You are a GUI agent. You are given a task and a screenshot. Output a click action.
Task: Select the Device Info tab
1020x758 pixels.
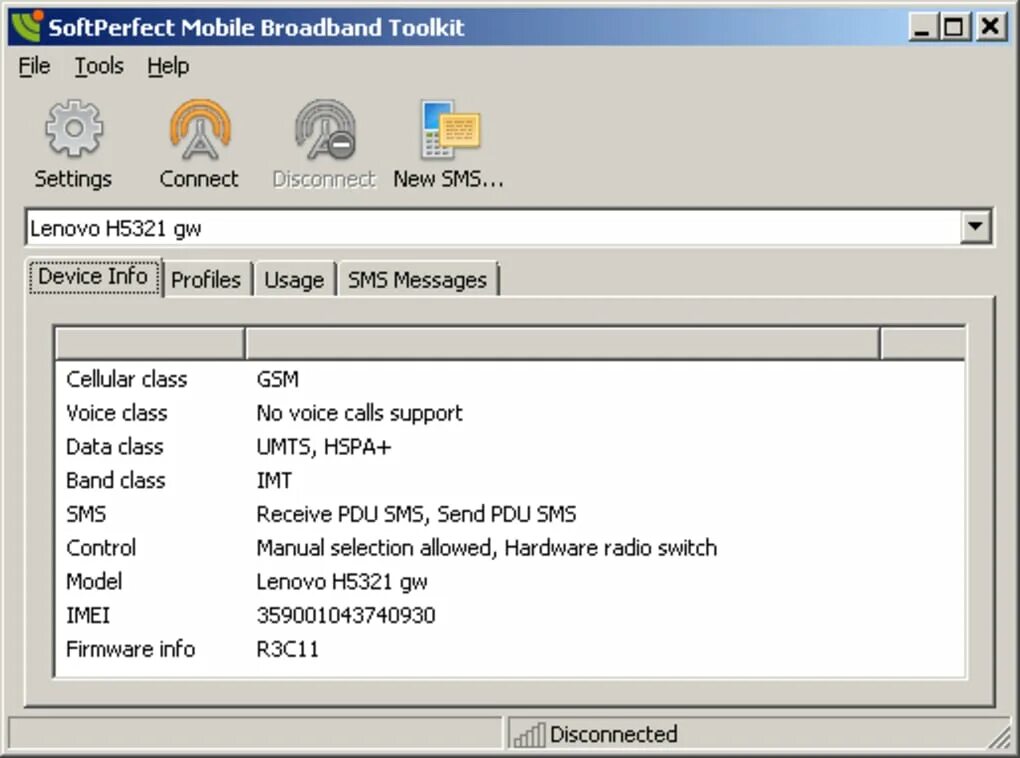pos(93,276)
